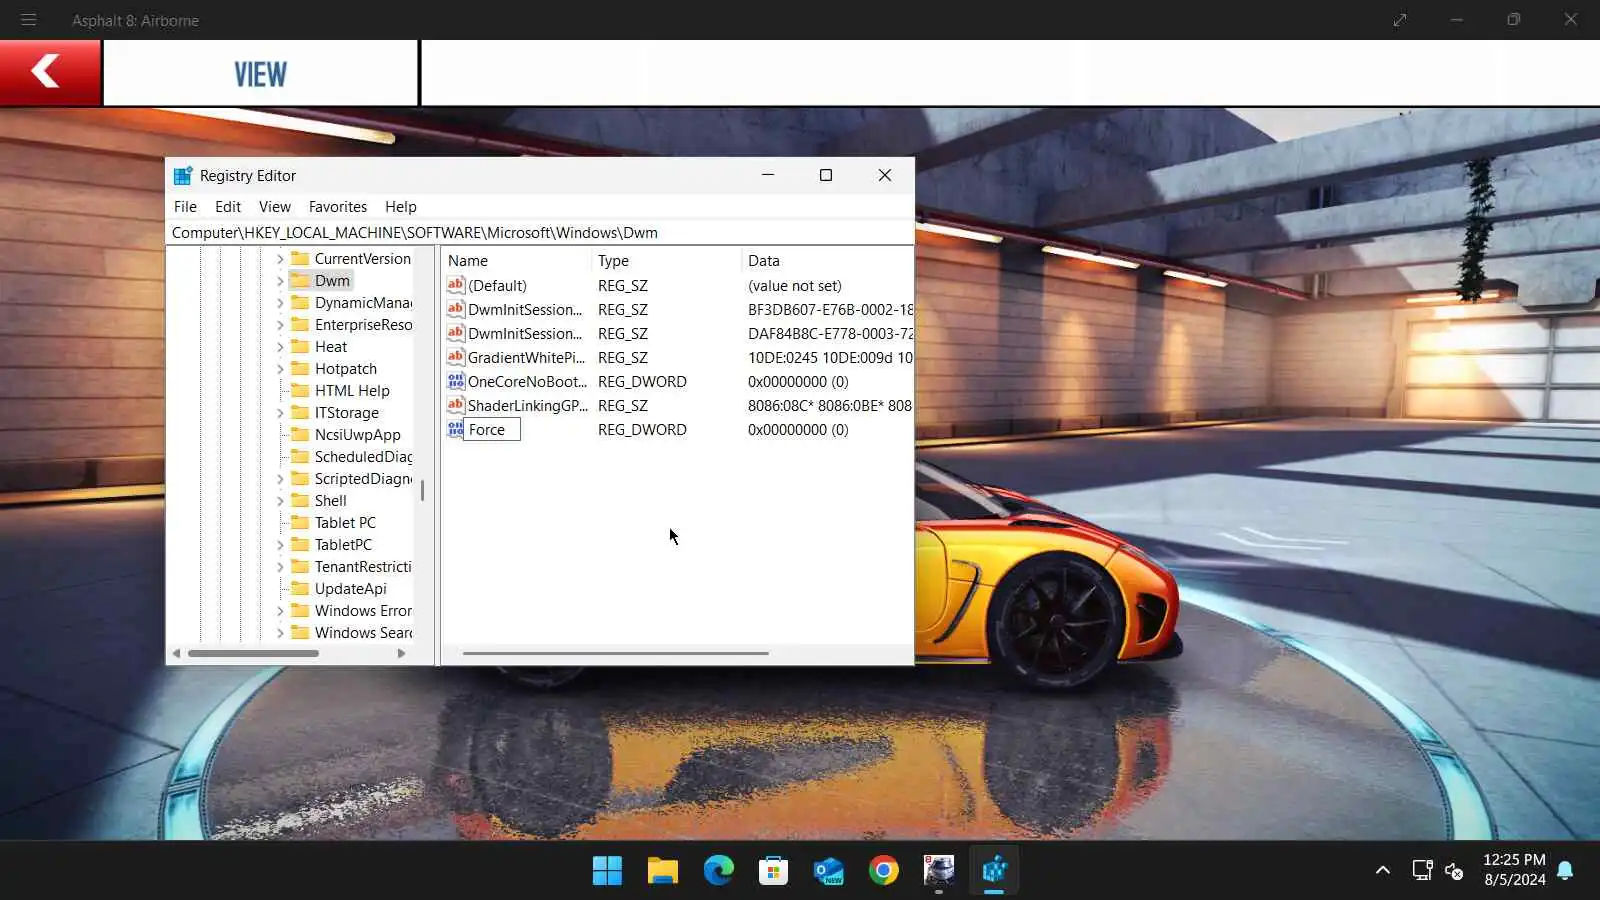Open Microsoft Store from the taskbar
Viewport: 1600px width, 900px height.
773,871
